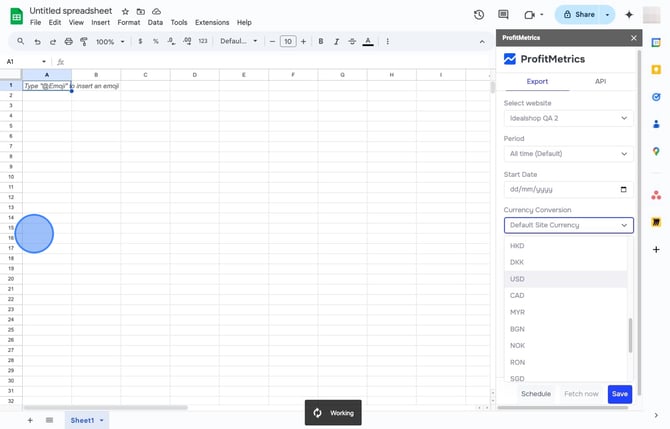Move spreadsheet using the folder icon

pyautogui.click(x=141, y=12)
